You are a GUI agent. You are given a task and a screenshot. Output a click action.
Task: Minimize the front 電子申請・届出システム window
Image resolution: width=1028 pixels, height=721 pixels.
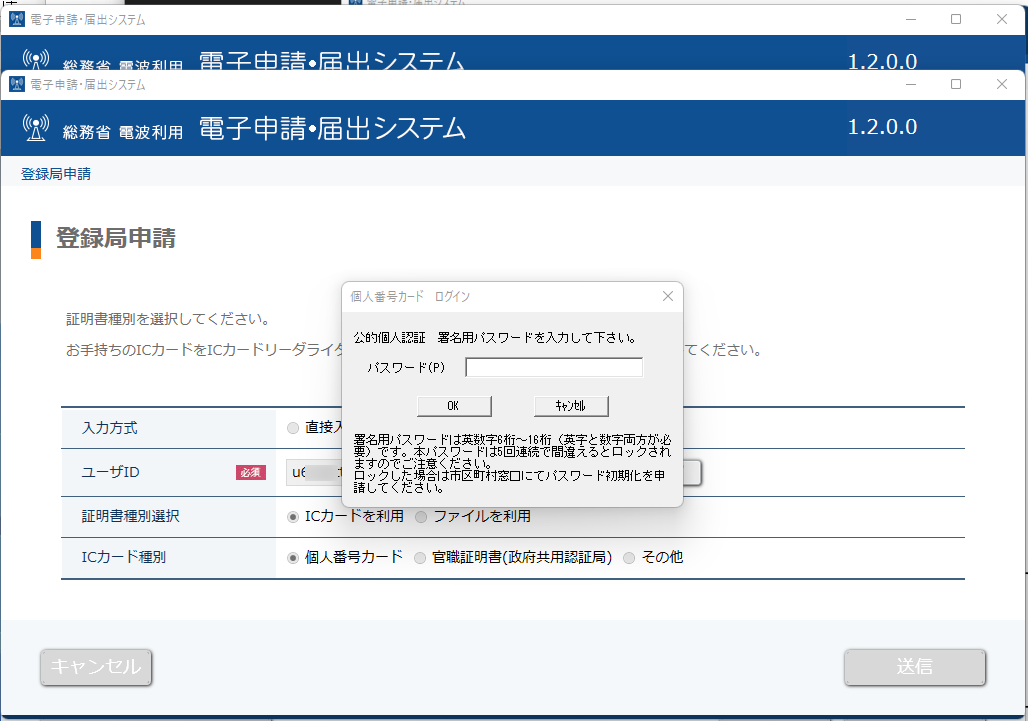(x=911, y=85)
